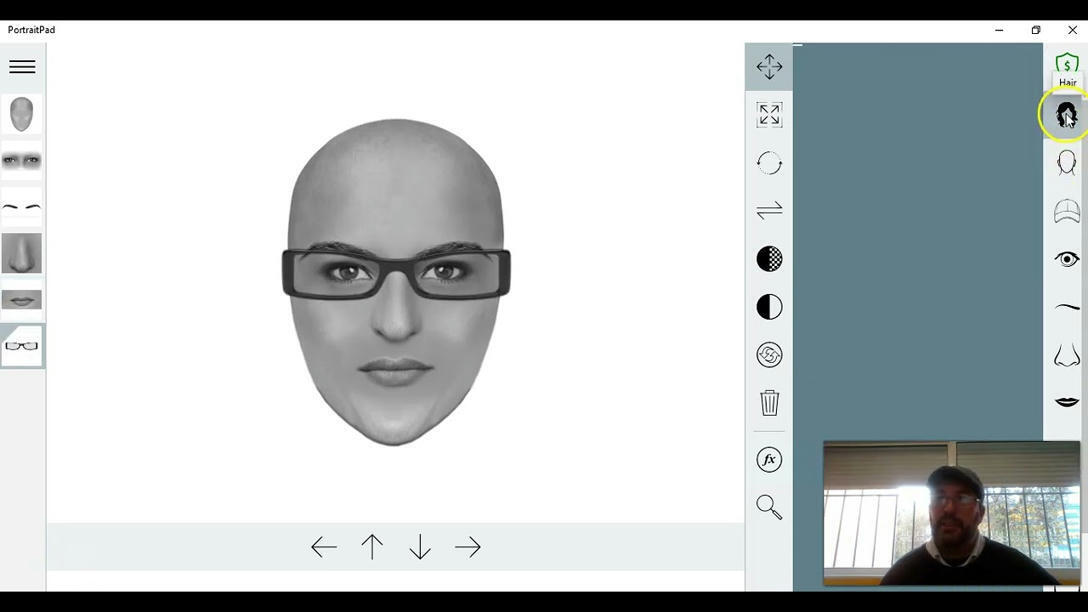Nudge feature left with left arrow
Screen dimensions: 1088x612
pos(324,547)
